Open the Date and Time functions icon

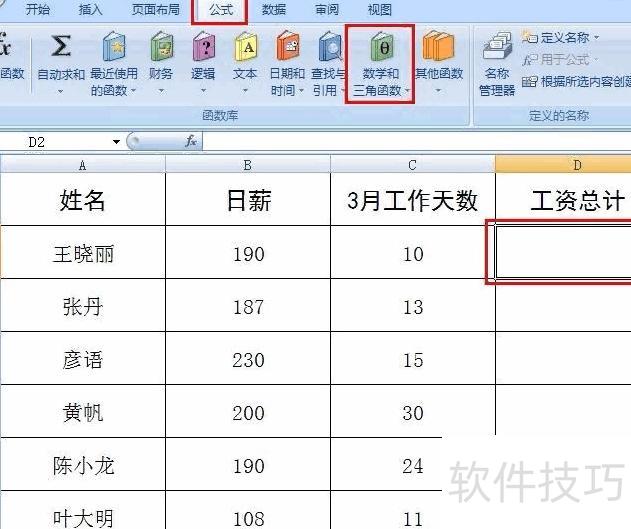[x=288, y=46]
